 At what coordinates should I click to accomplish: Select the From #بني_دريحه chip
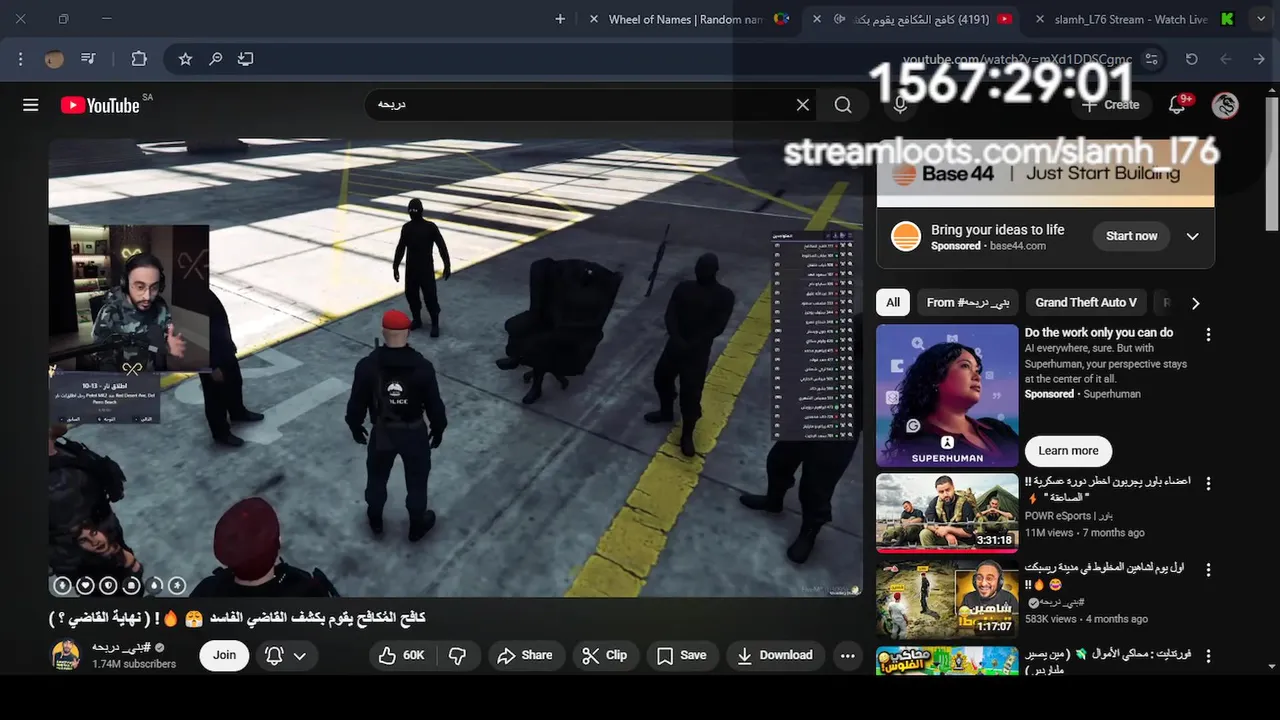pyautogui.click(x=967, y=302)
